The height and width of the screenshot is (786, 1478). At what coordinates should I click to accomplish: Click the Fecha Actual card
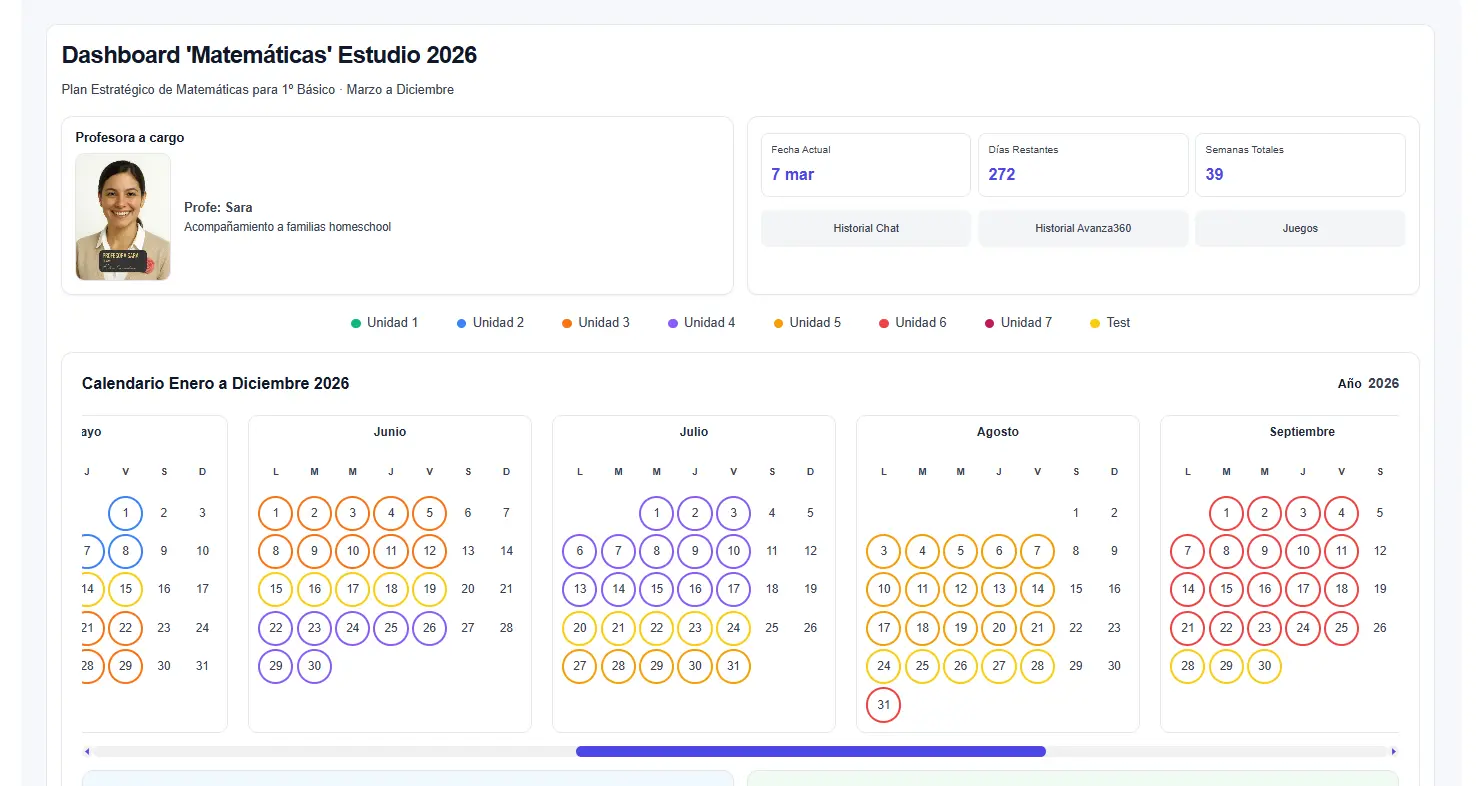(865, 164)
